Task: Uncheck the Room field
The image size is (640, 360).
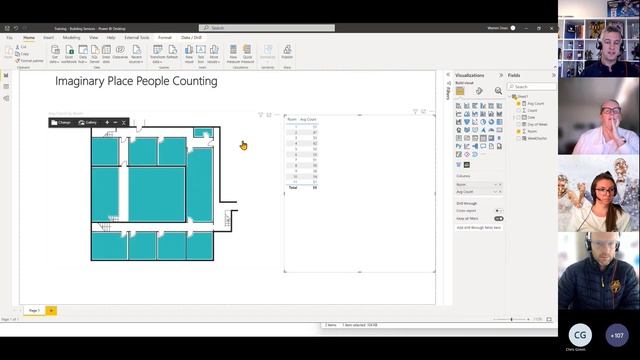Action: point(519,131)
